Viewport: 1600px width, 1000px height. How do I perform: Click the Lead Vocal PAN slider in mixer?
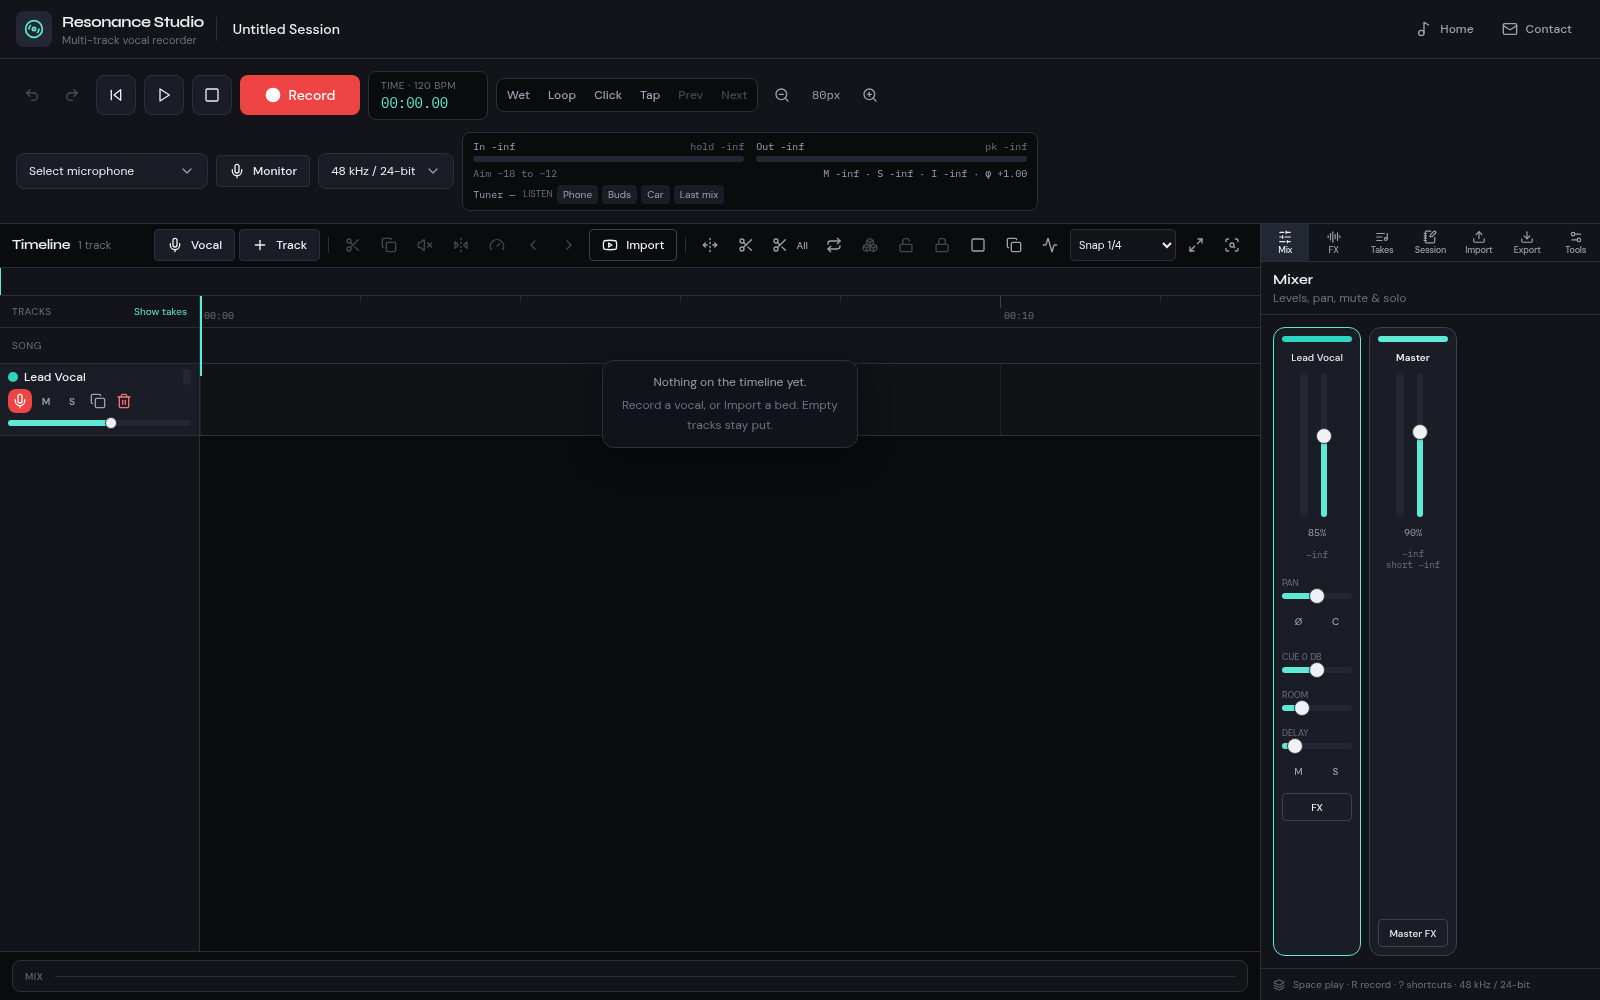click(x=1317, y=596)
